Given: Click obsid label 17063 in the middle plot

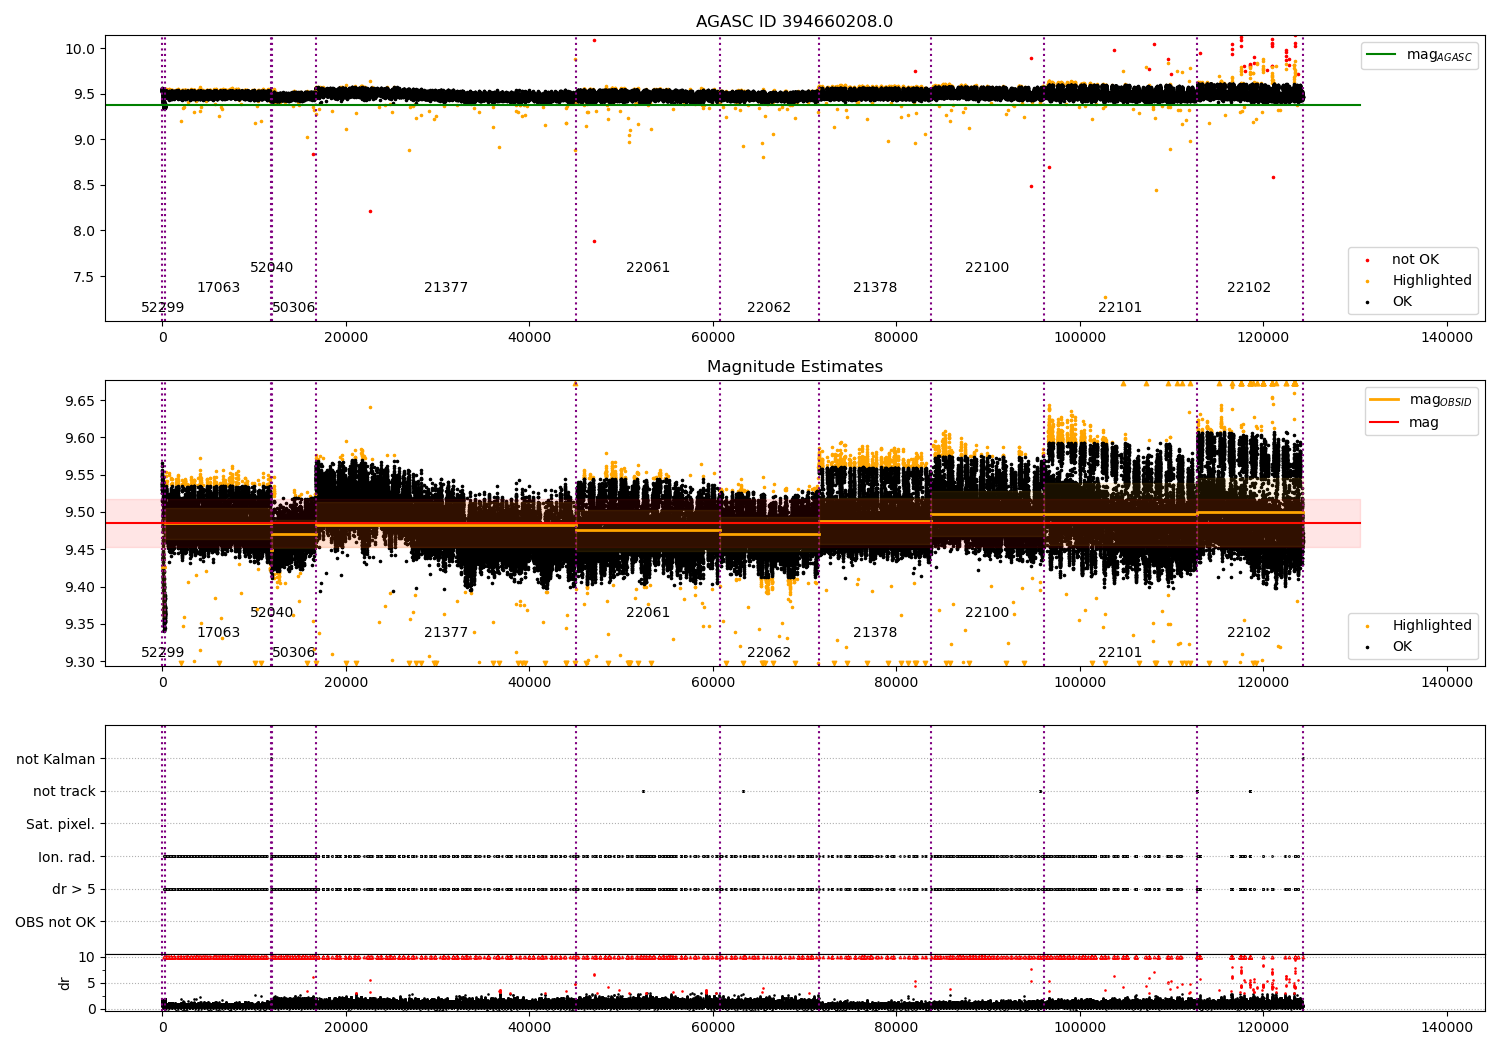Looking at the screenshot, I should (218, 632).
